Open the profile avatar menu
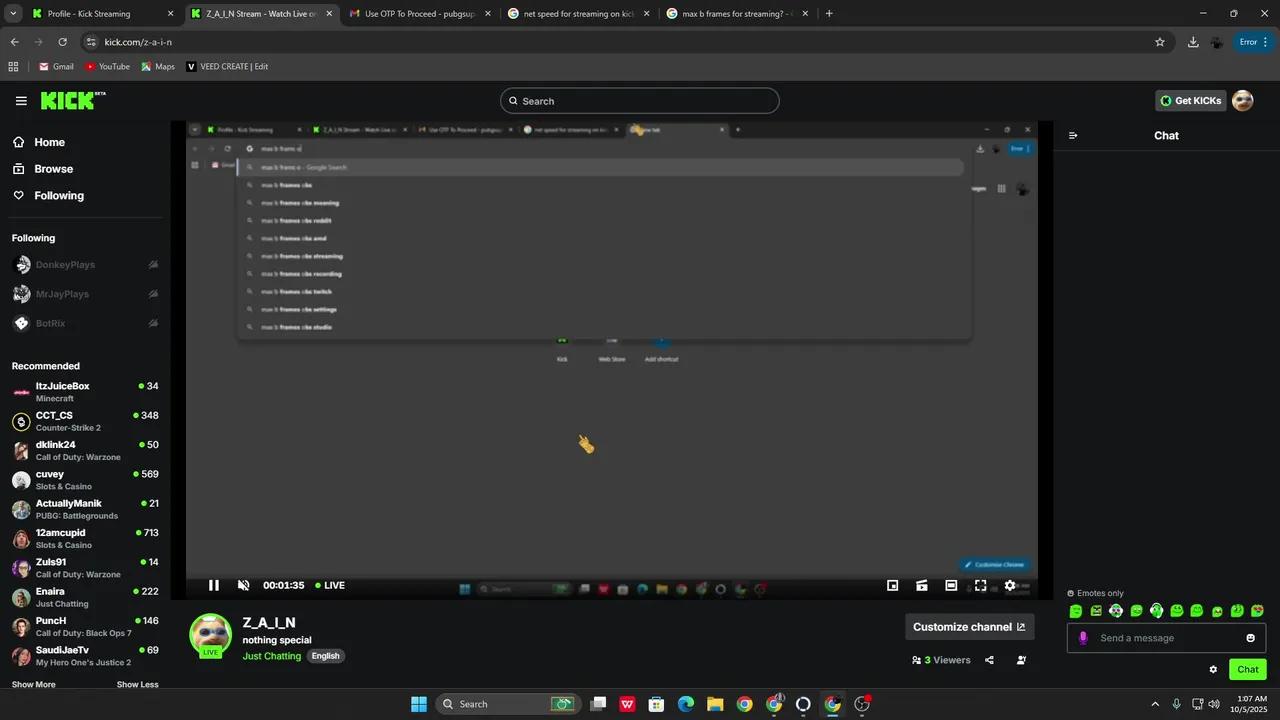Viewport: 1280px width, 720px height. point(1243,101)
